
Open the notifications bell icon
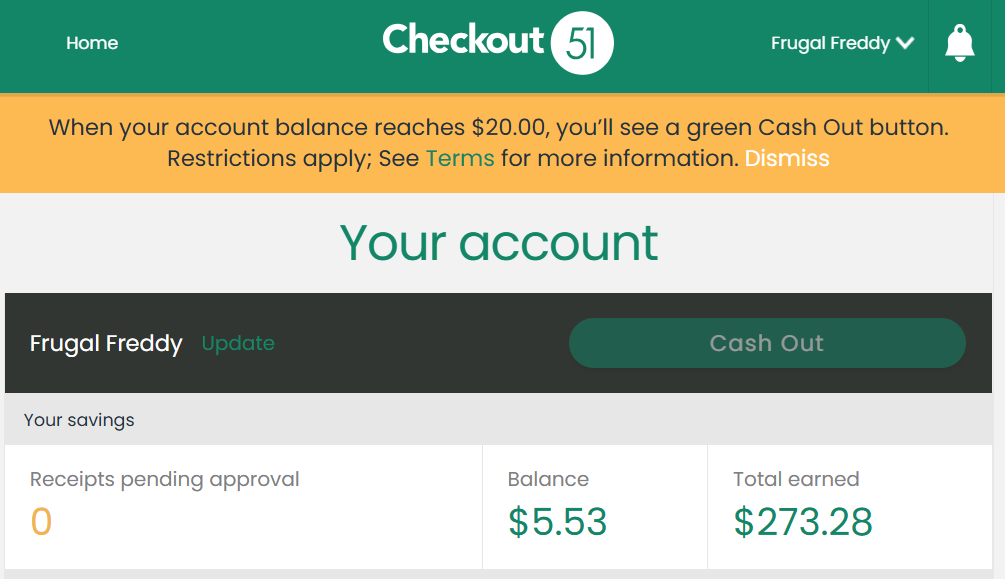coord(959,44)
